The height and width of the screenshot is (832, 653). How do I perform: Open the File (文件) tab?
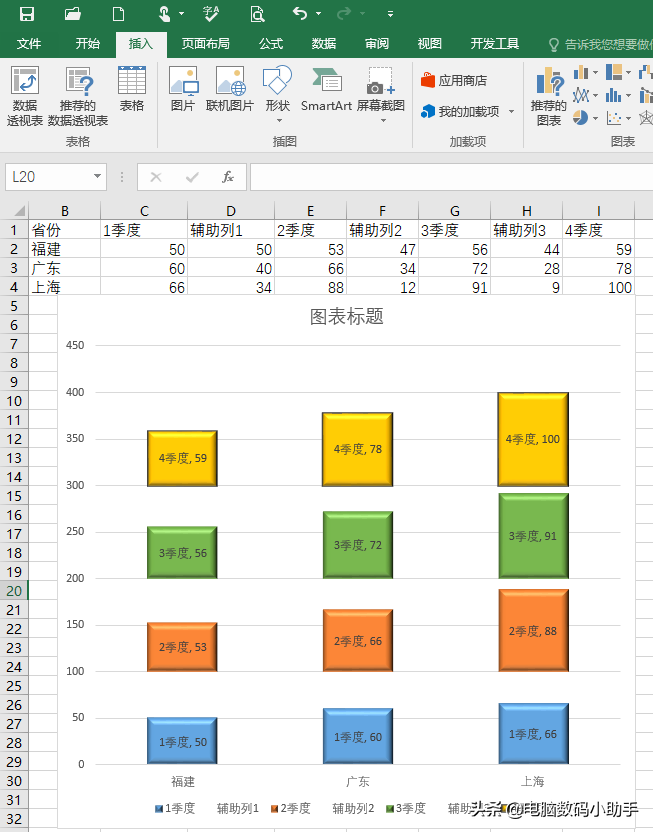pos(29,44)
